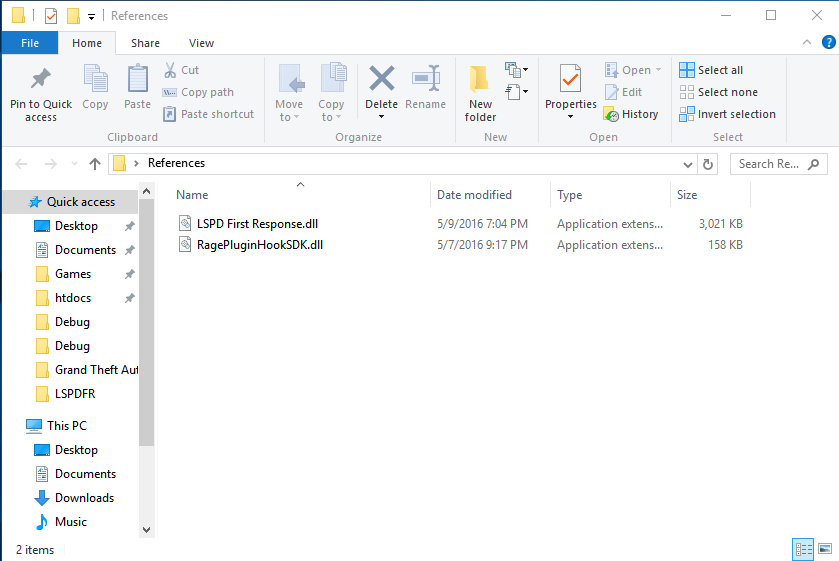Switch to the Share ribbon tab
The image size is (839, 561).
[x=145, y=43]
